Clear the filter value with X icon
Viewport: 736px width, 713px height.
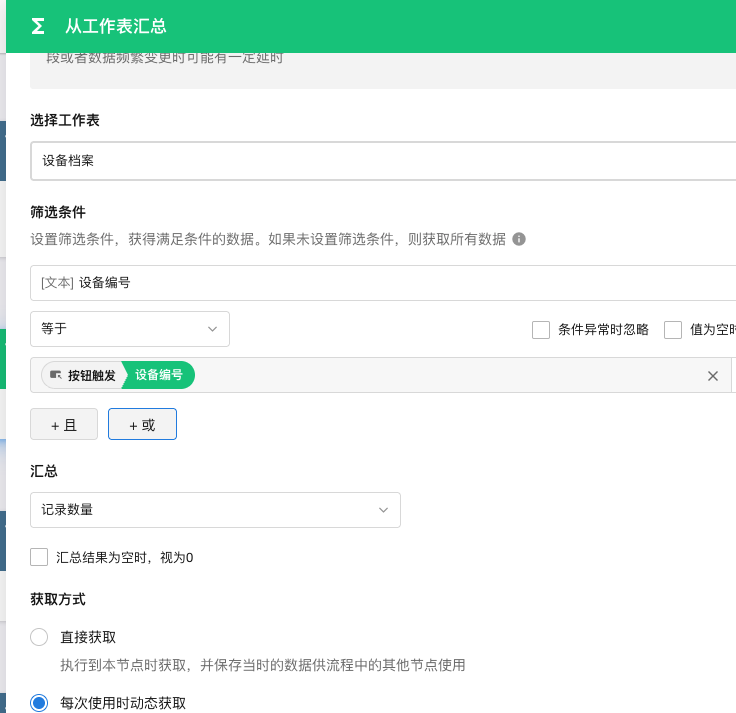coord(713,376)
